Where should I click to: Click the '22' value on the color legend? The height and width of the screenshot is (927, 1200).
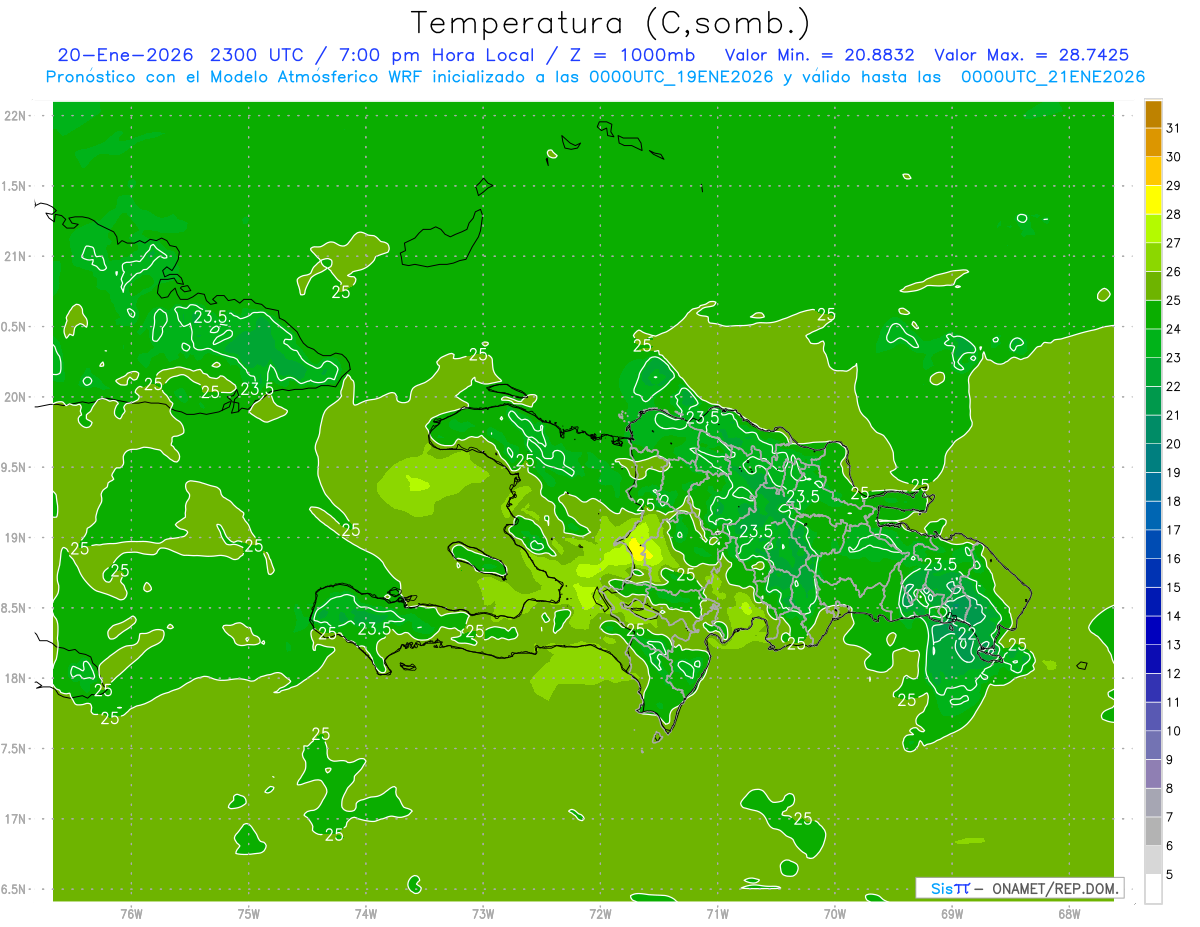(x=1174, y=386)
